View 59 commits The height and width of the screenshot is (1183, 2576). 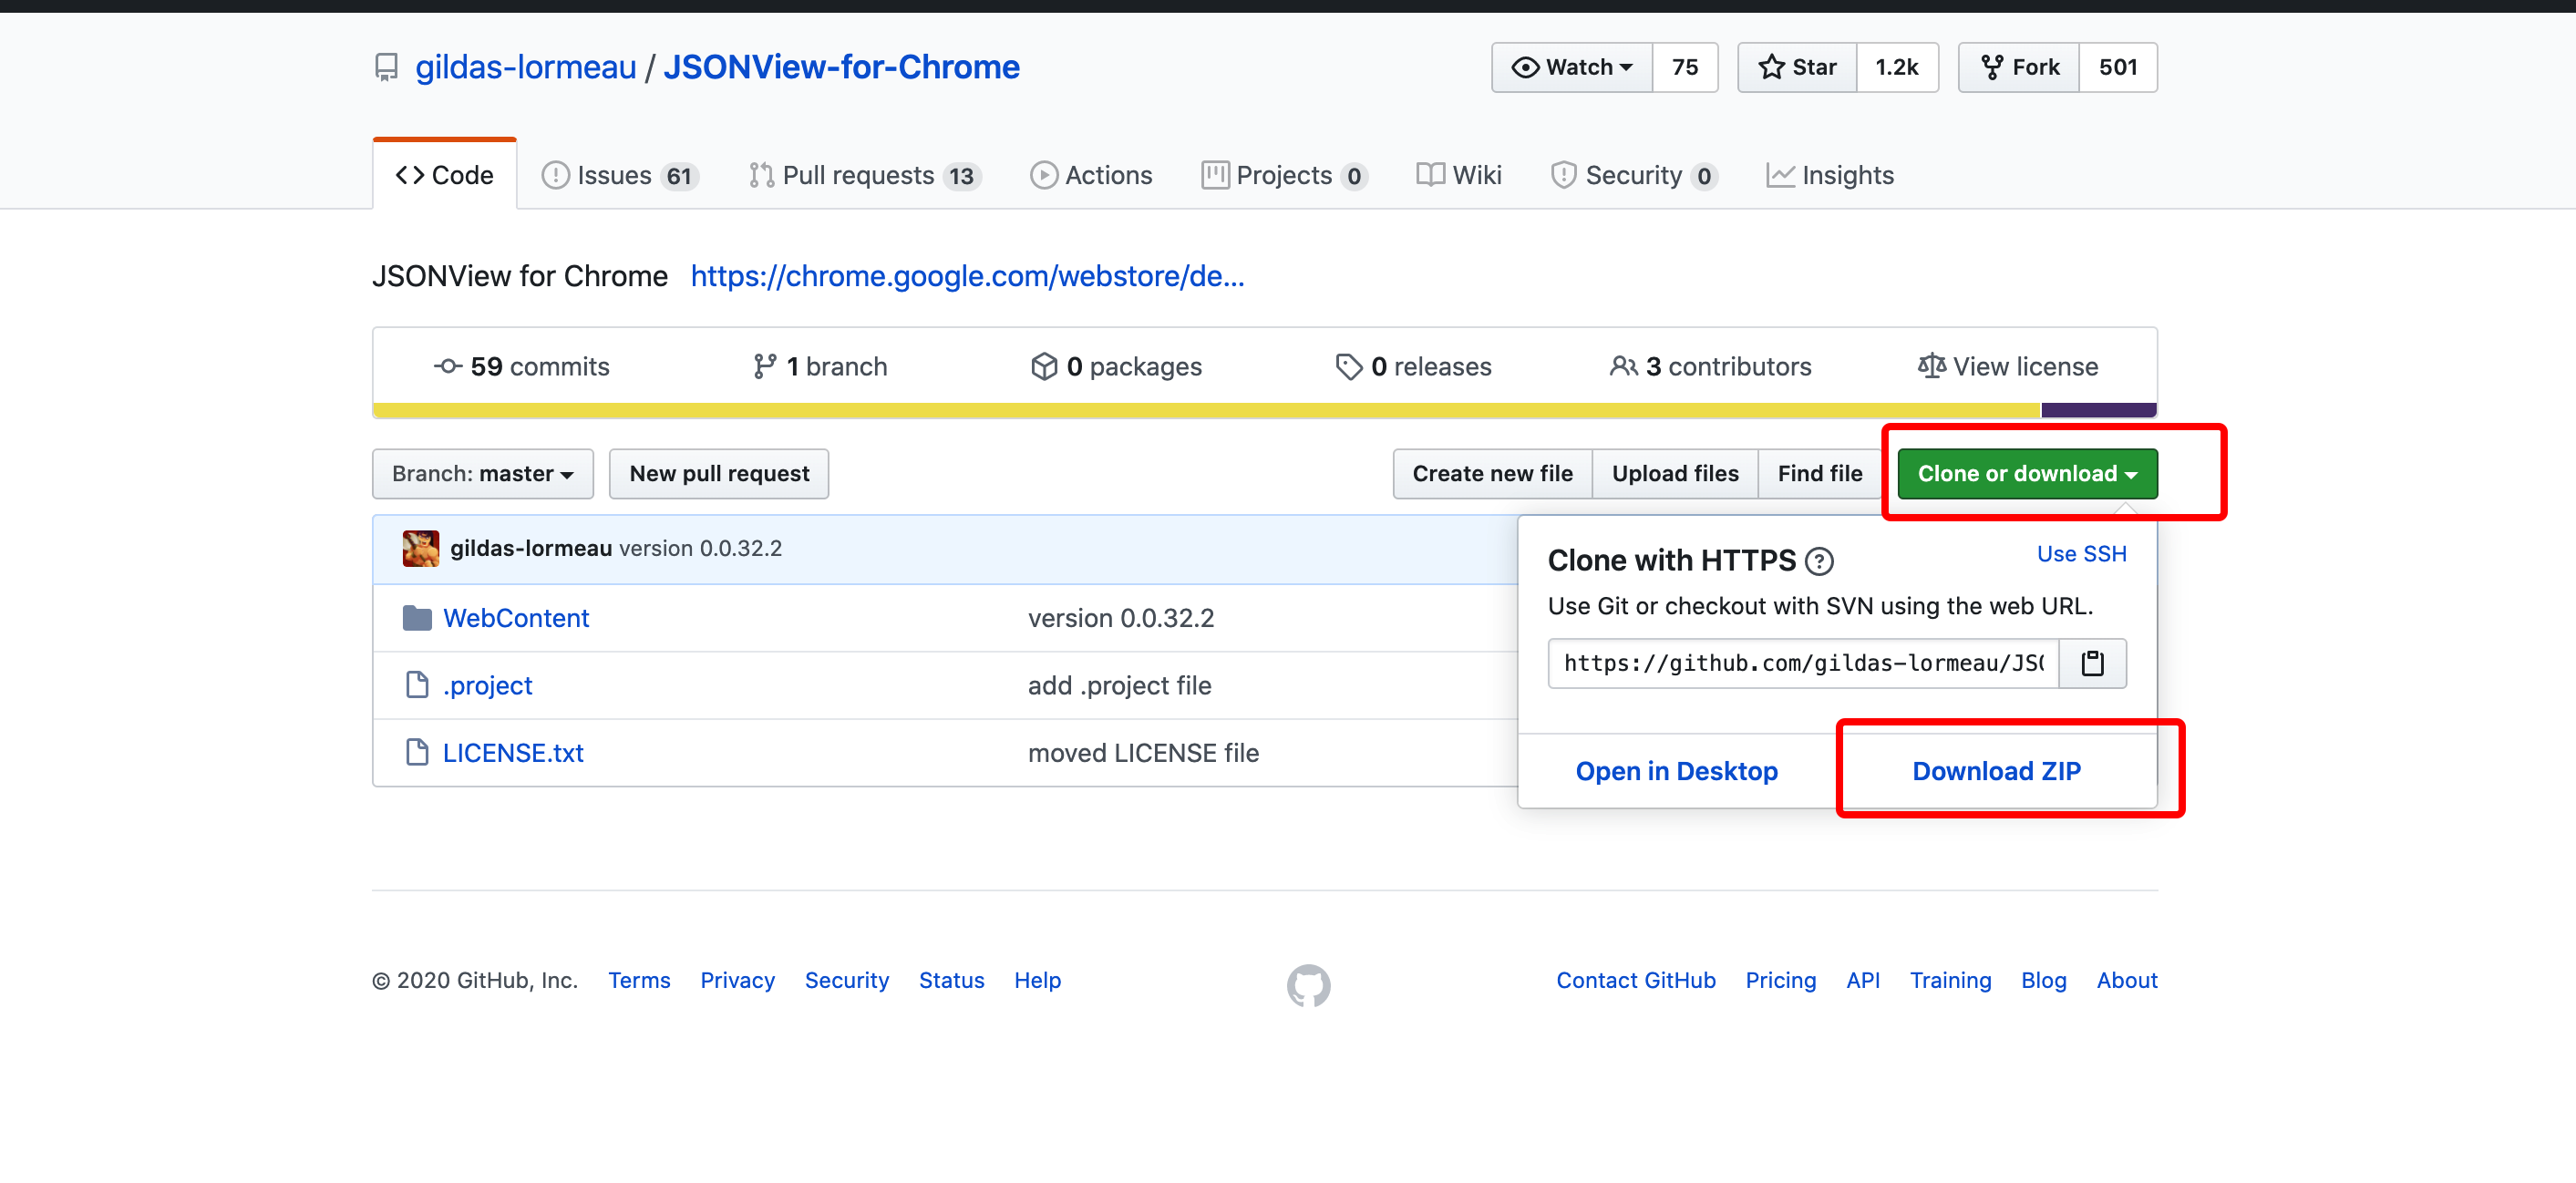point(521,366)
